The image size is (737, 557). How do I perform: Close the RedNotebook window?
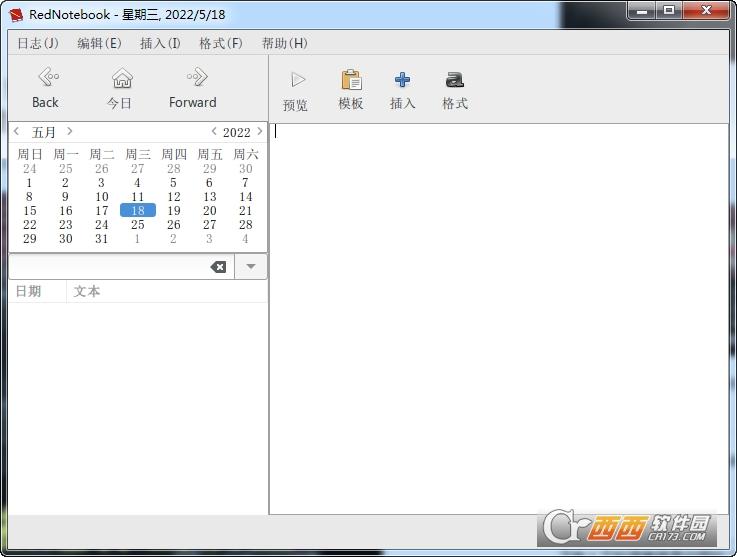point(706,10)
